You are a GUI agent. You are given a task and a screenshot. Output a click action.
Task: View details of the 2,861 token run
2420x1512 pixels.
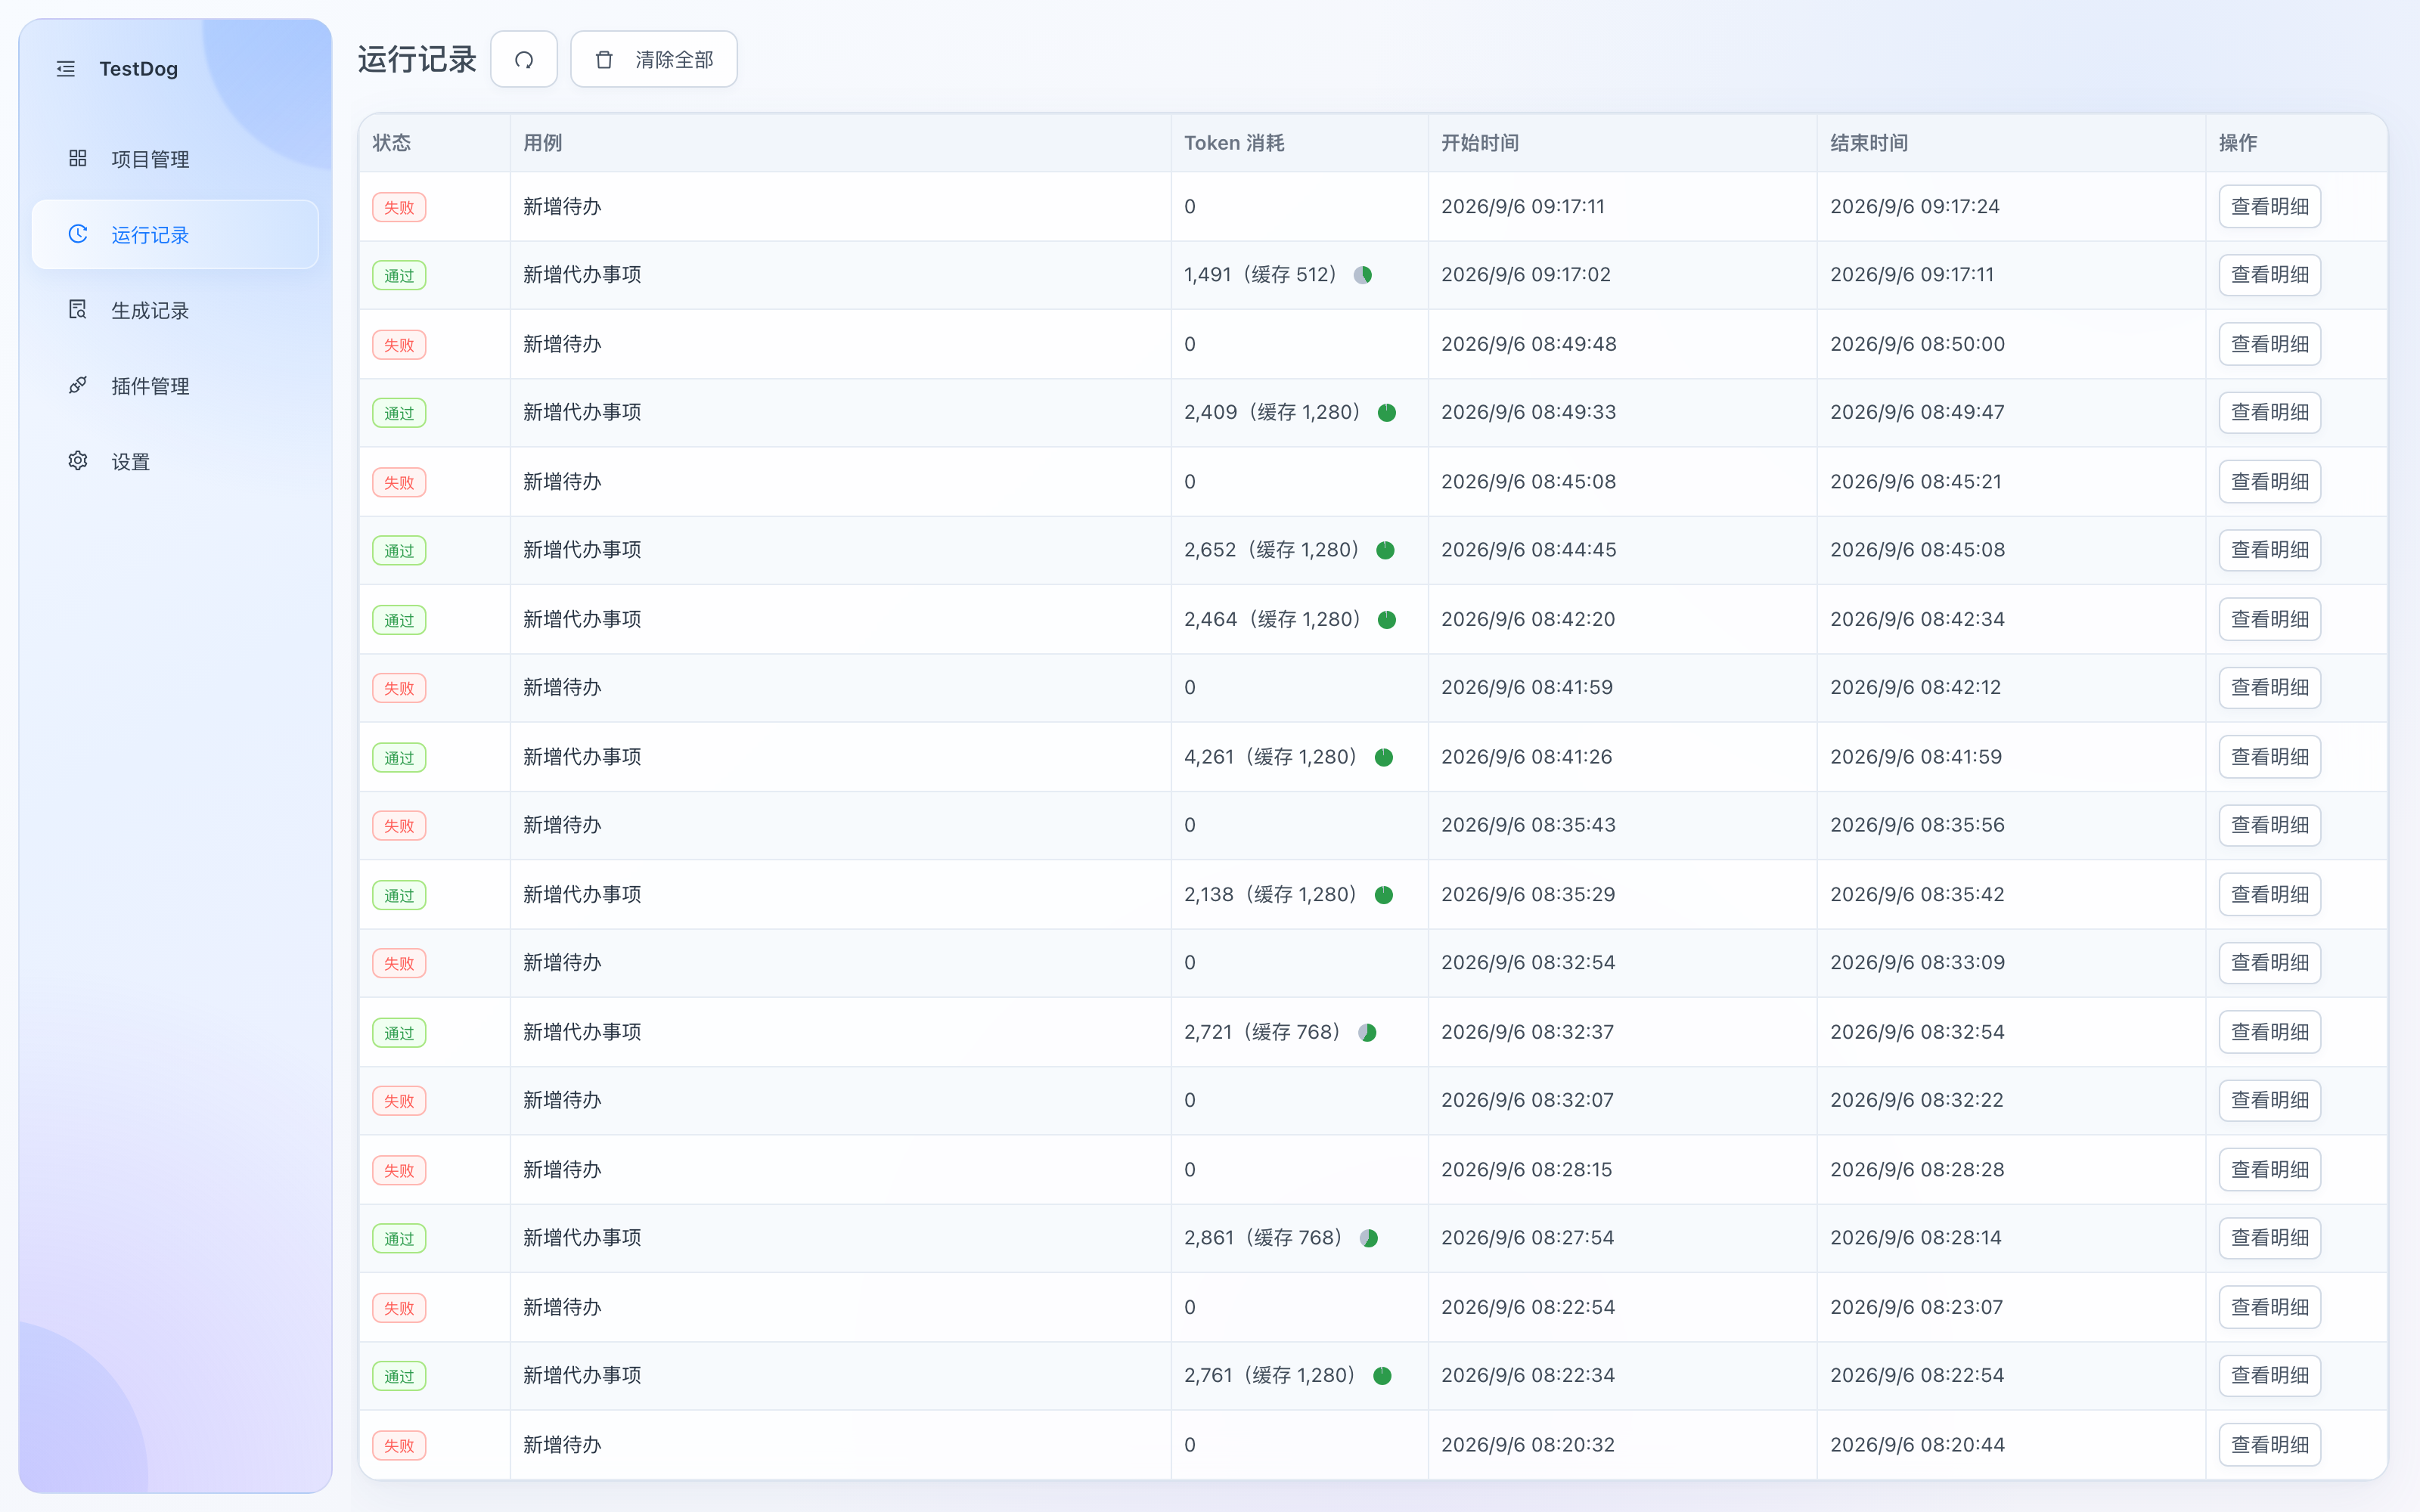2270,1238
